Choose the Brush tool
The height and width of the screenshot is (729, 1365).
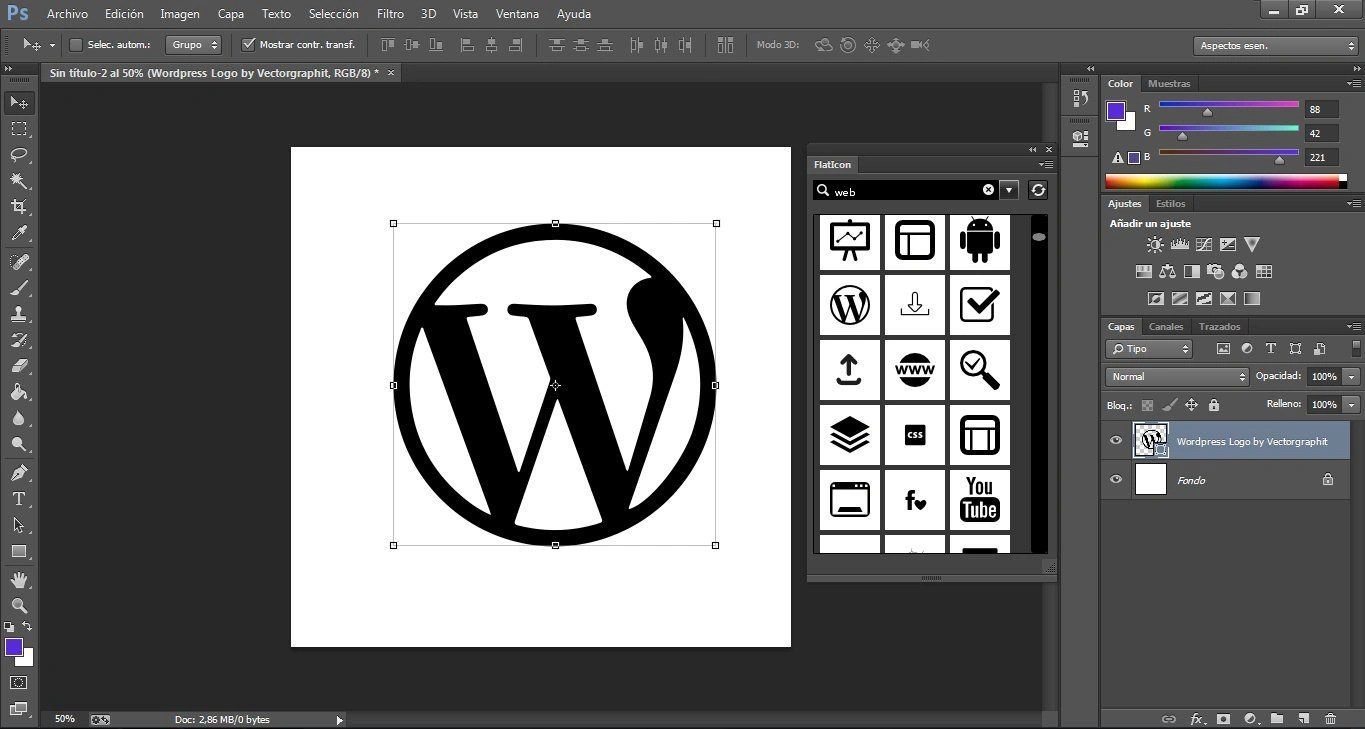pyautogui.click(x=19, y=288)
